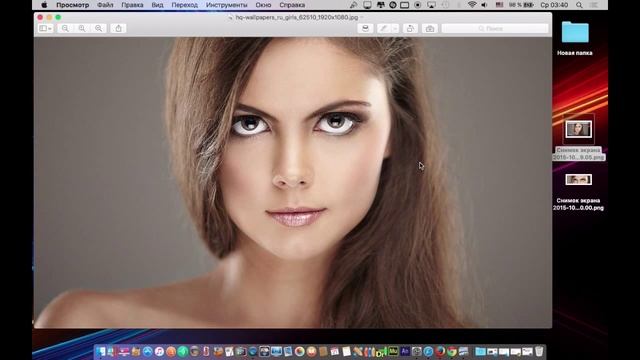The image size is (640, 360).
Task: Select the markup pen tool
Action: pos(383,28)
